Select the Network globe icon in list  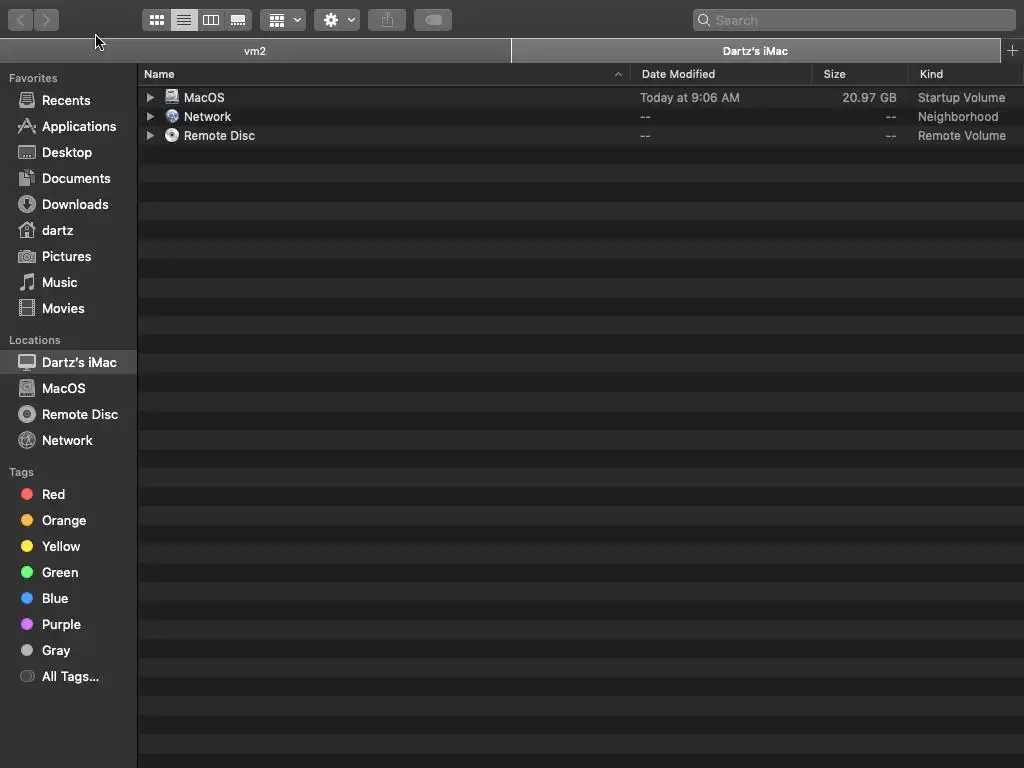click(x=172, y=116)
